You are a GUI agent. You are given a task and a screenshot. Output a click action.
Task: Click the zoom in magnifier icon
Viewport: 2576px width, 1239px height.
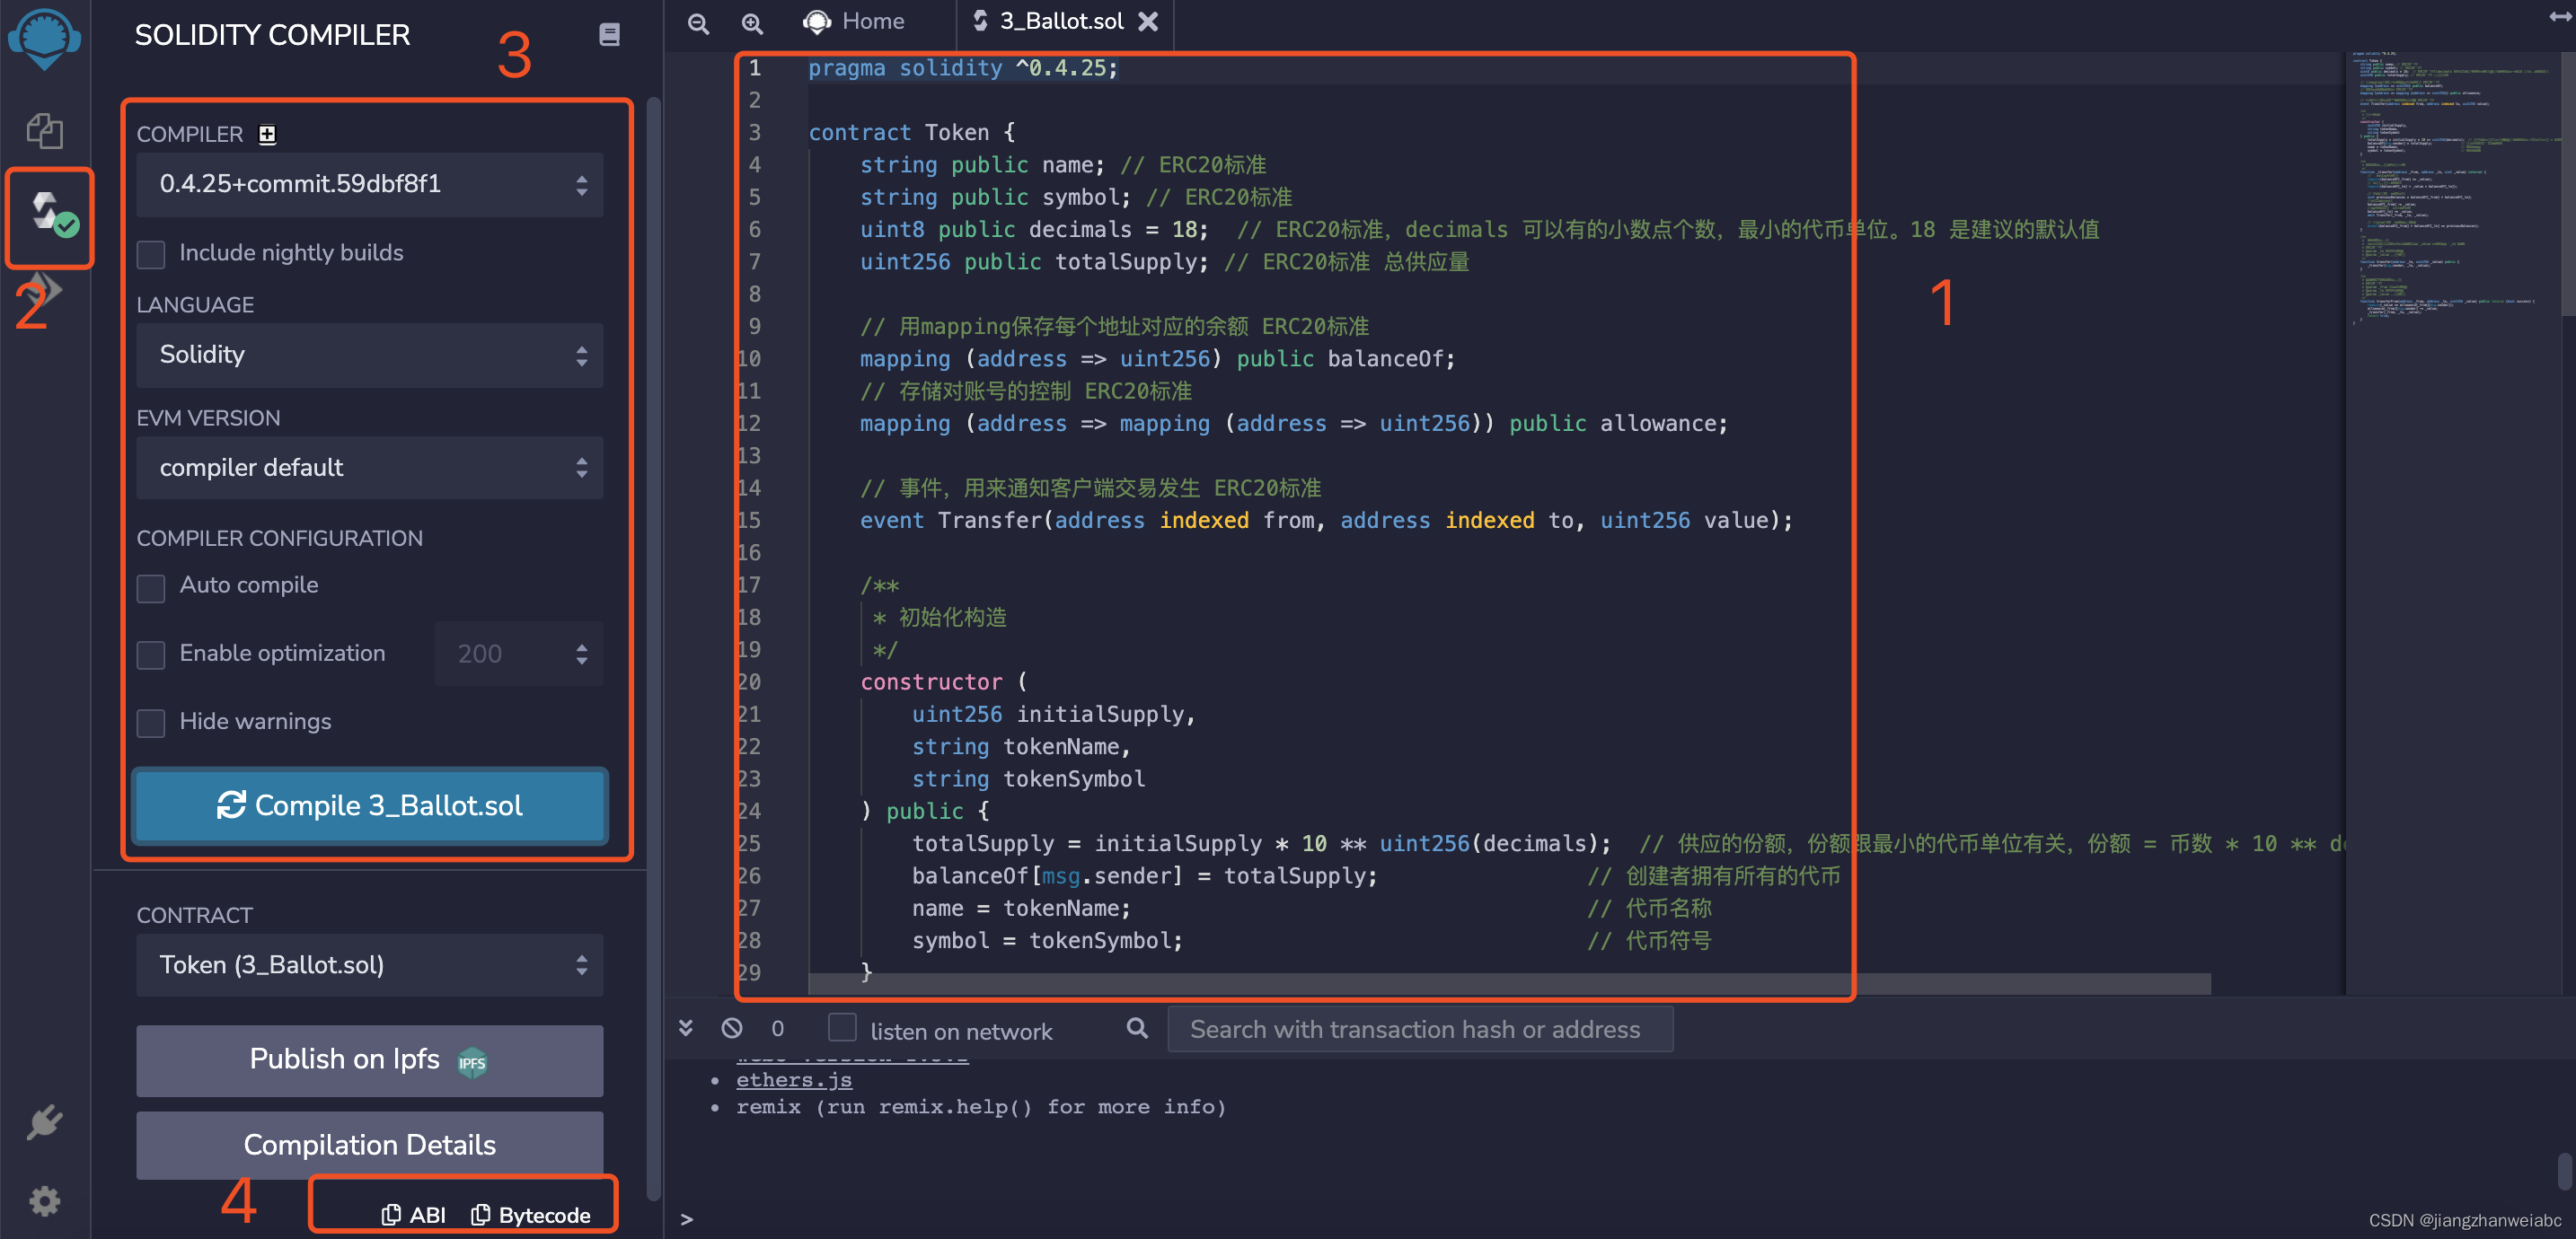(752, 22)
